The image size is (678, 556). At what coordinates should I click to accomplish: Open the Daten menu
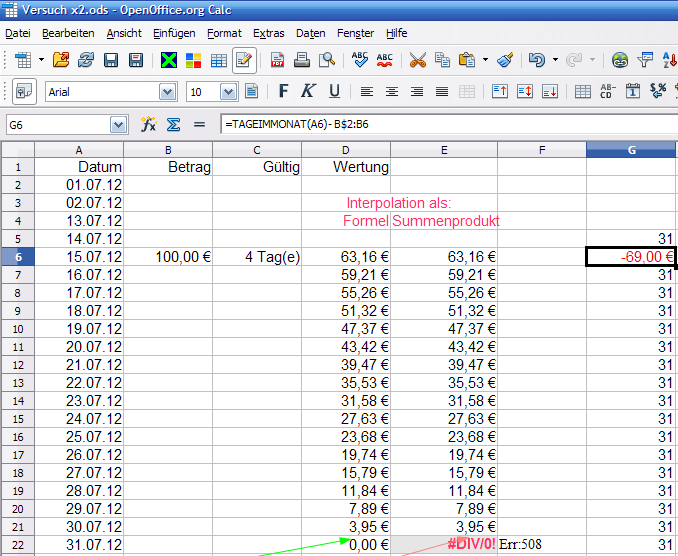(x=310, y=33)
